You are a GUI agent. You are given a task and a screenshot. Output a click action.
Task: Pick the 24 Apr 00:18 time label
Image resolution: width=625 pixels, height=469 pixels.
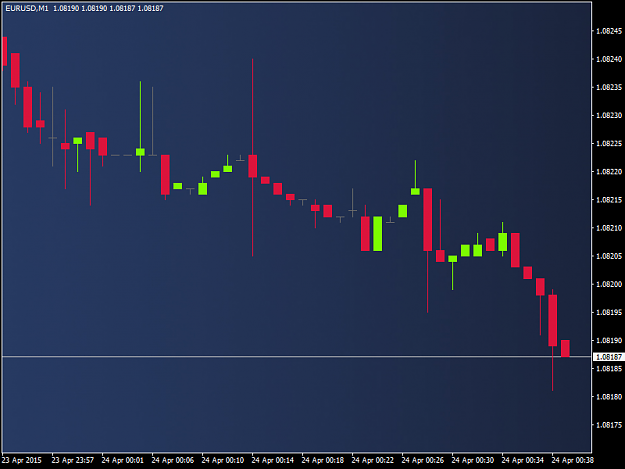[x=322, y=460]
